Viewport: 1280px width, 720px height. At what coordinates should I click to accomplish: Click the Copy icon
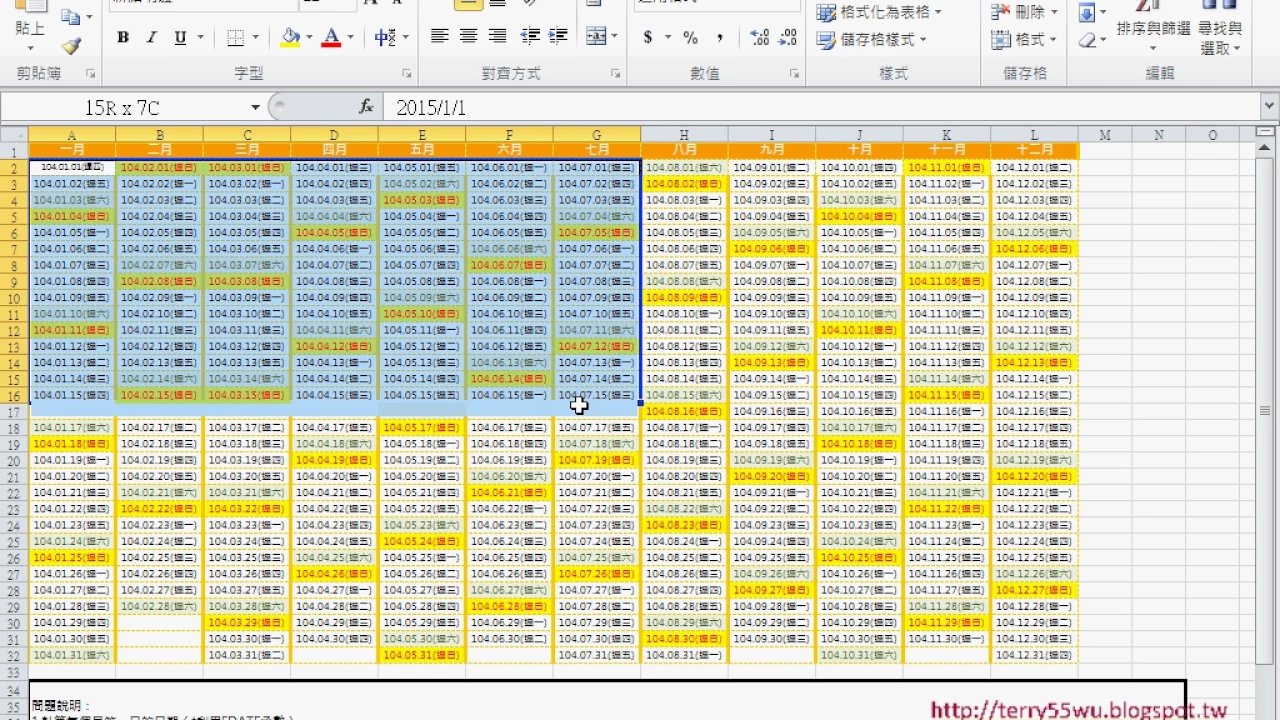click(70, 17)
